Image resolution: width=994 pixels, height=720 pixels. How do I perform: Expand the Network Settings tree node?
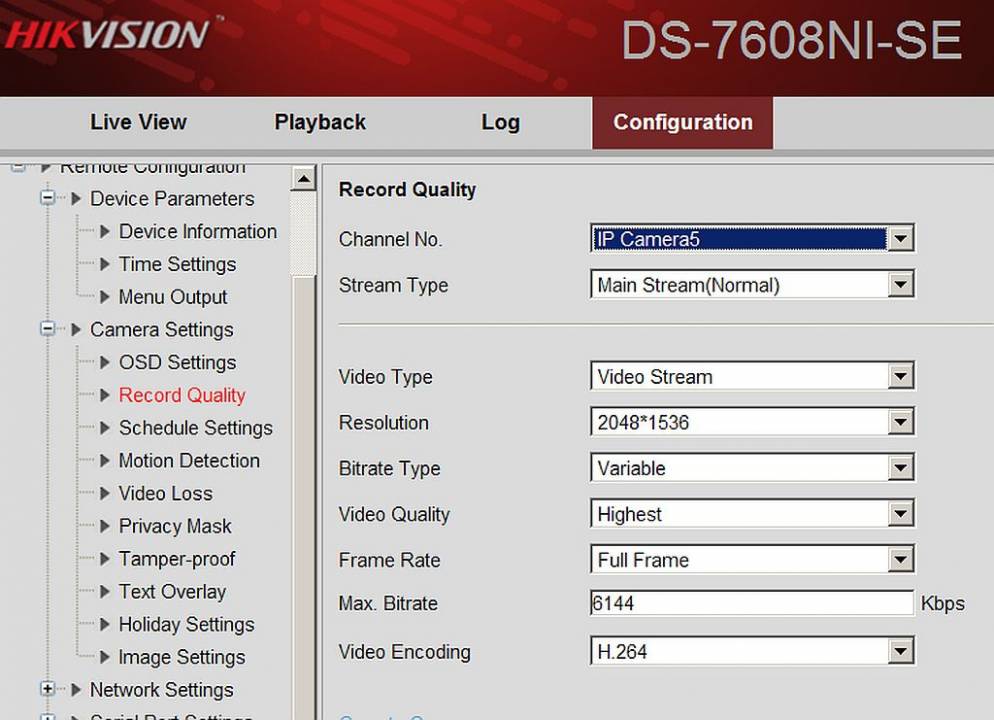(48, 689)
